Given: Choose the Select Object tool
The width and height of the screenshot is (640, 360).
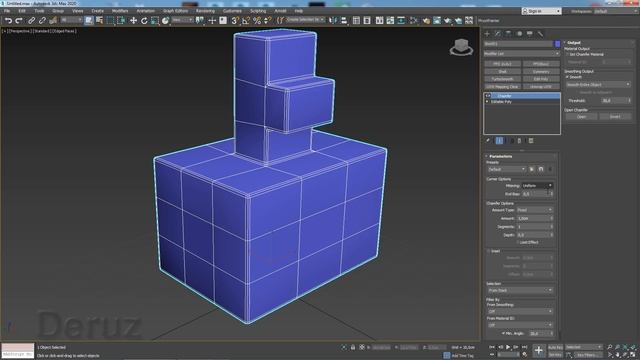Looking at the screenshot, I should click(89, 20).
